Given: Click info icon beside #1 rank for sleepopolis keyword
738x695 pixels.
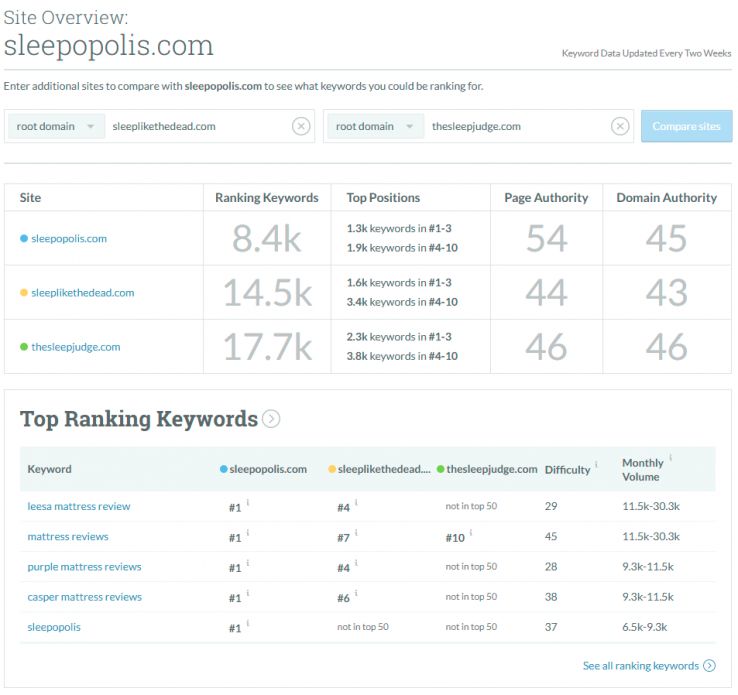Looking at the screenshot, I should click(248, 624).
